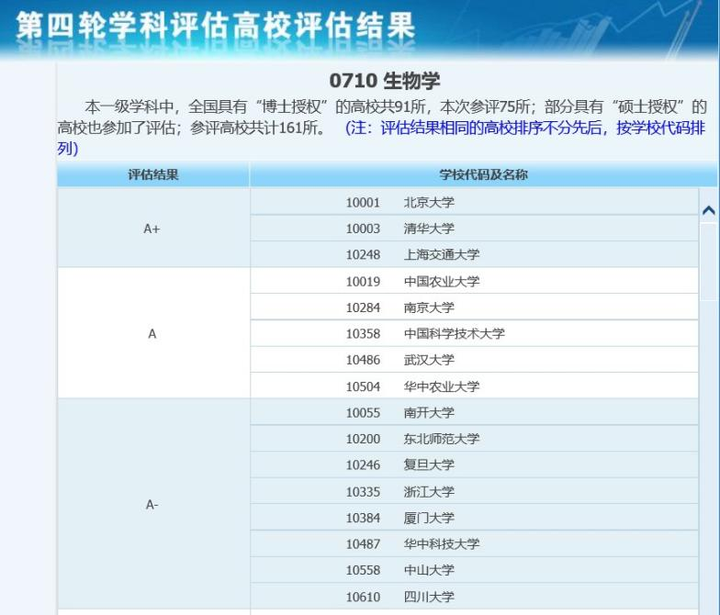Image resolution: width=720 pixels, height=615 pixels.
Task: Click the A- grade cell
Action: (x=153, y=504)
